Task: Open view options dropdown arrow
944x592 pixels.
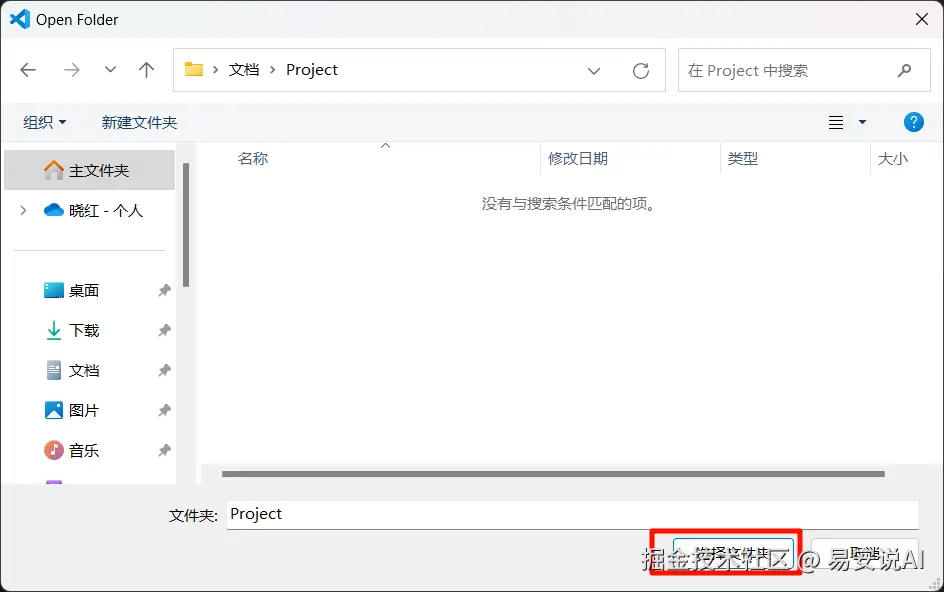Action: (862, 122)
